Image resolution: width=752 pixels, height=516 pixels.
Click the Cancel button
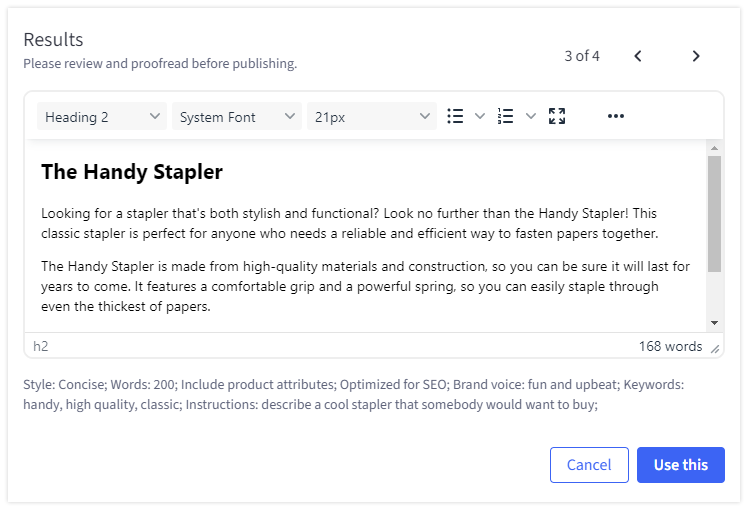tap(589, 465)
